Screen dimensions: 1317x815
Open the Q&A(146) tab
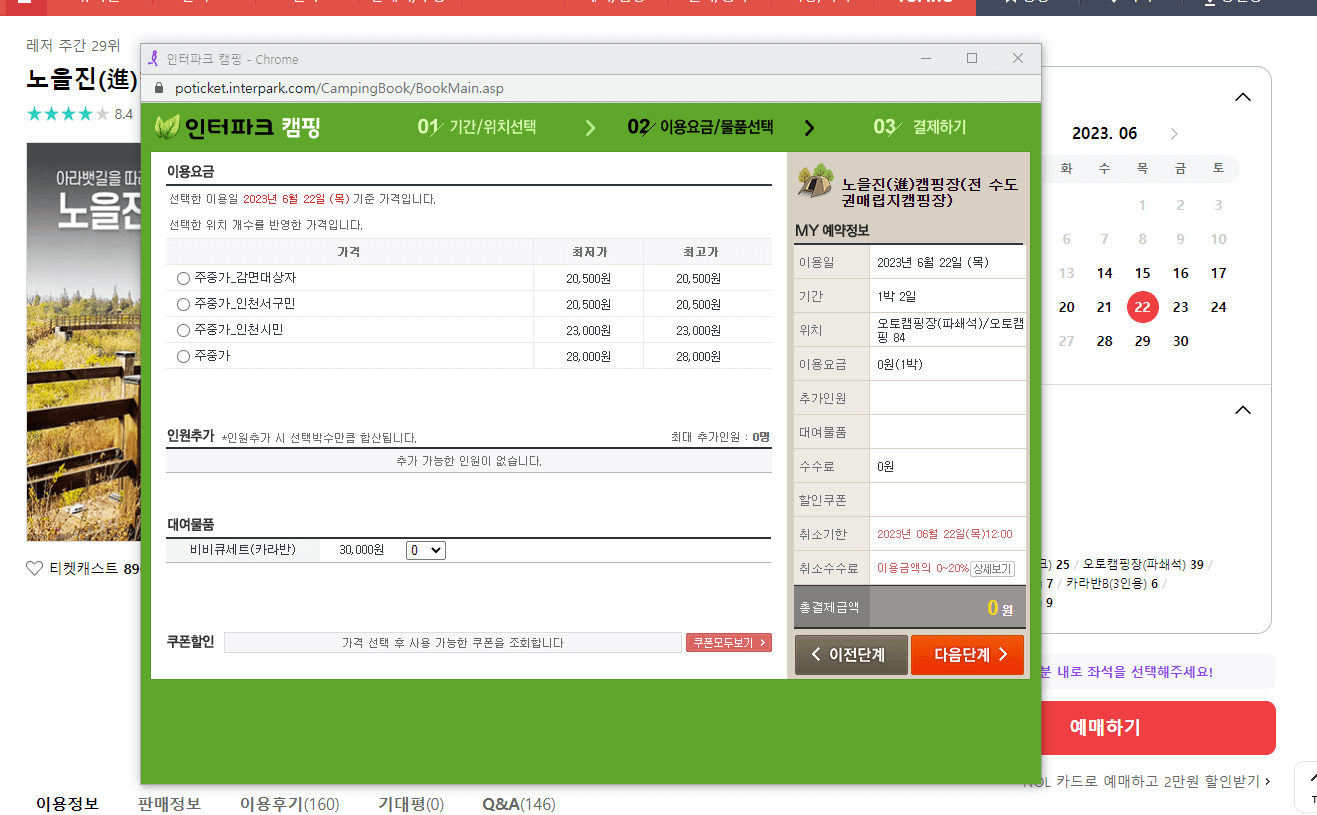(x=518, y=804)
